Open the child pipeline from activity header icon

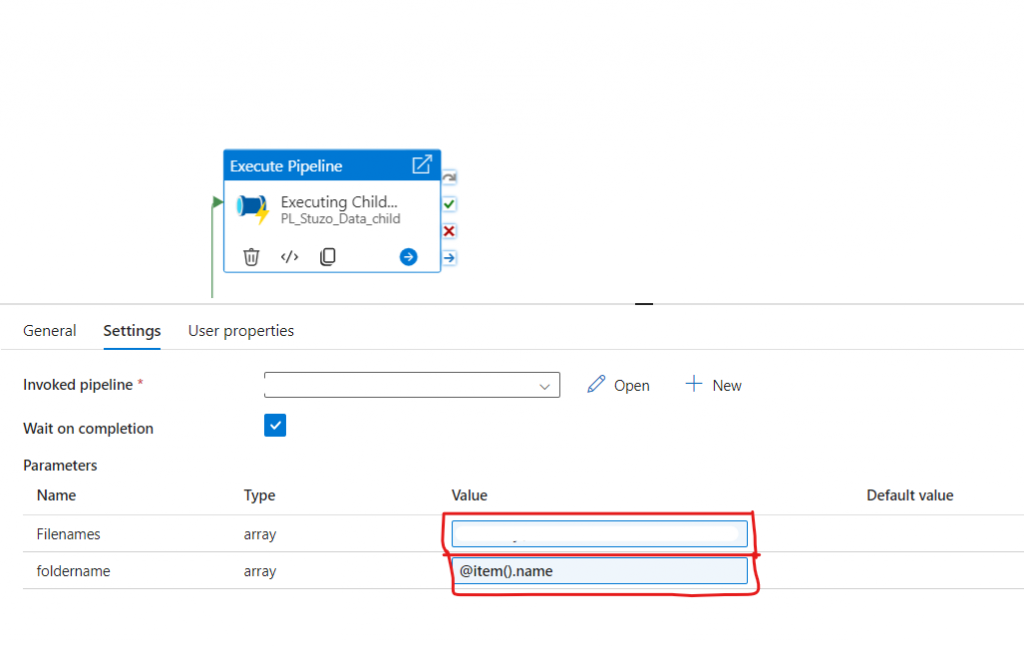pyautogui.click(x=422, y=165)
